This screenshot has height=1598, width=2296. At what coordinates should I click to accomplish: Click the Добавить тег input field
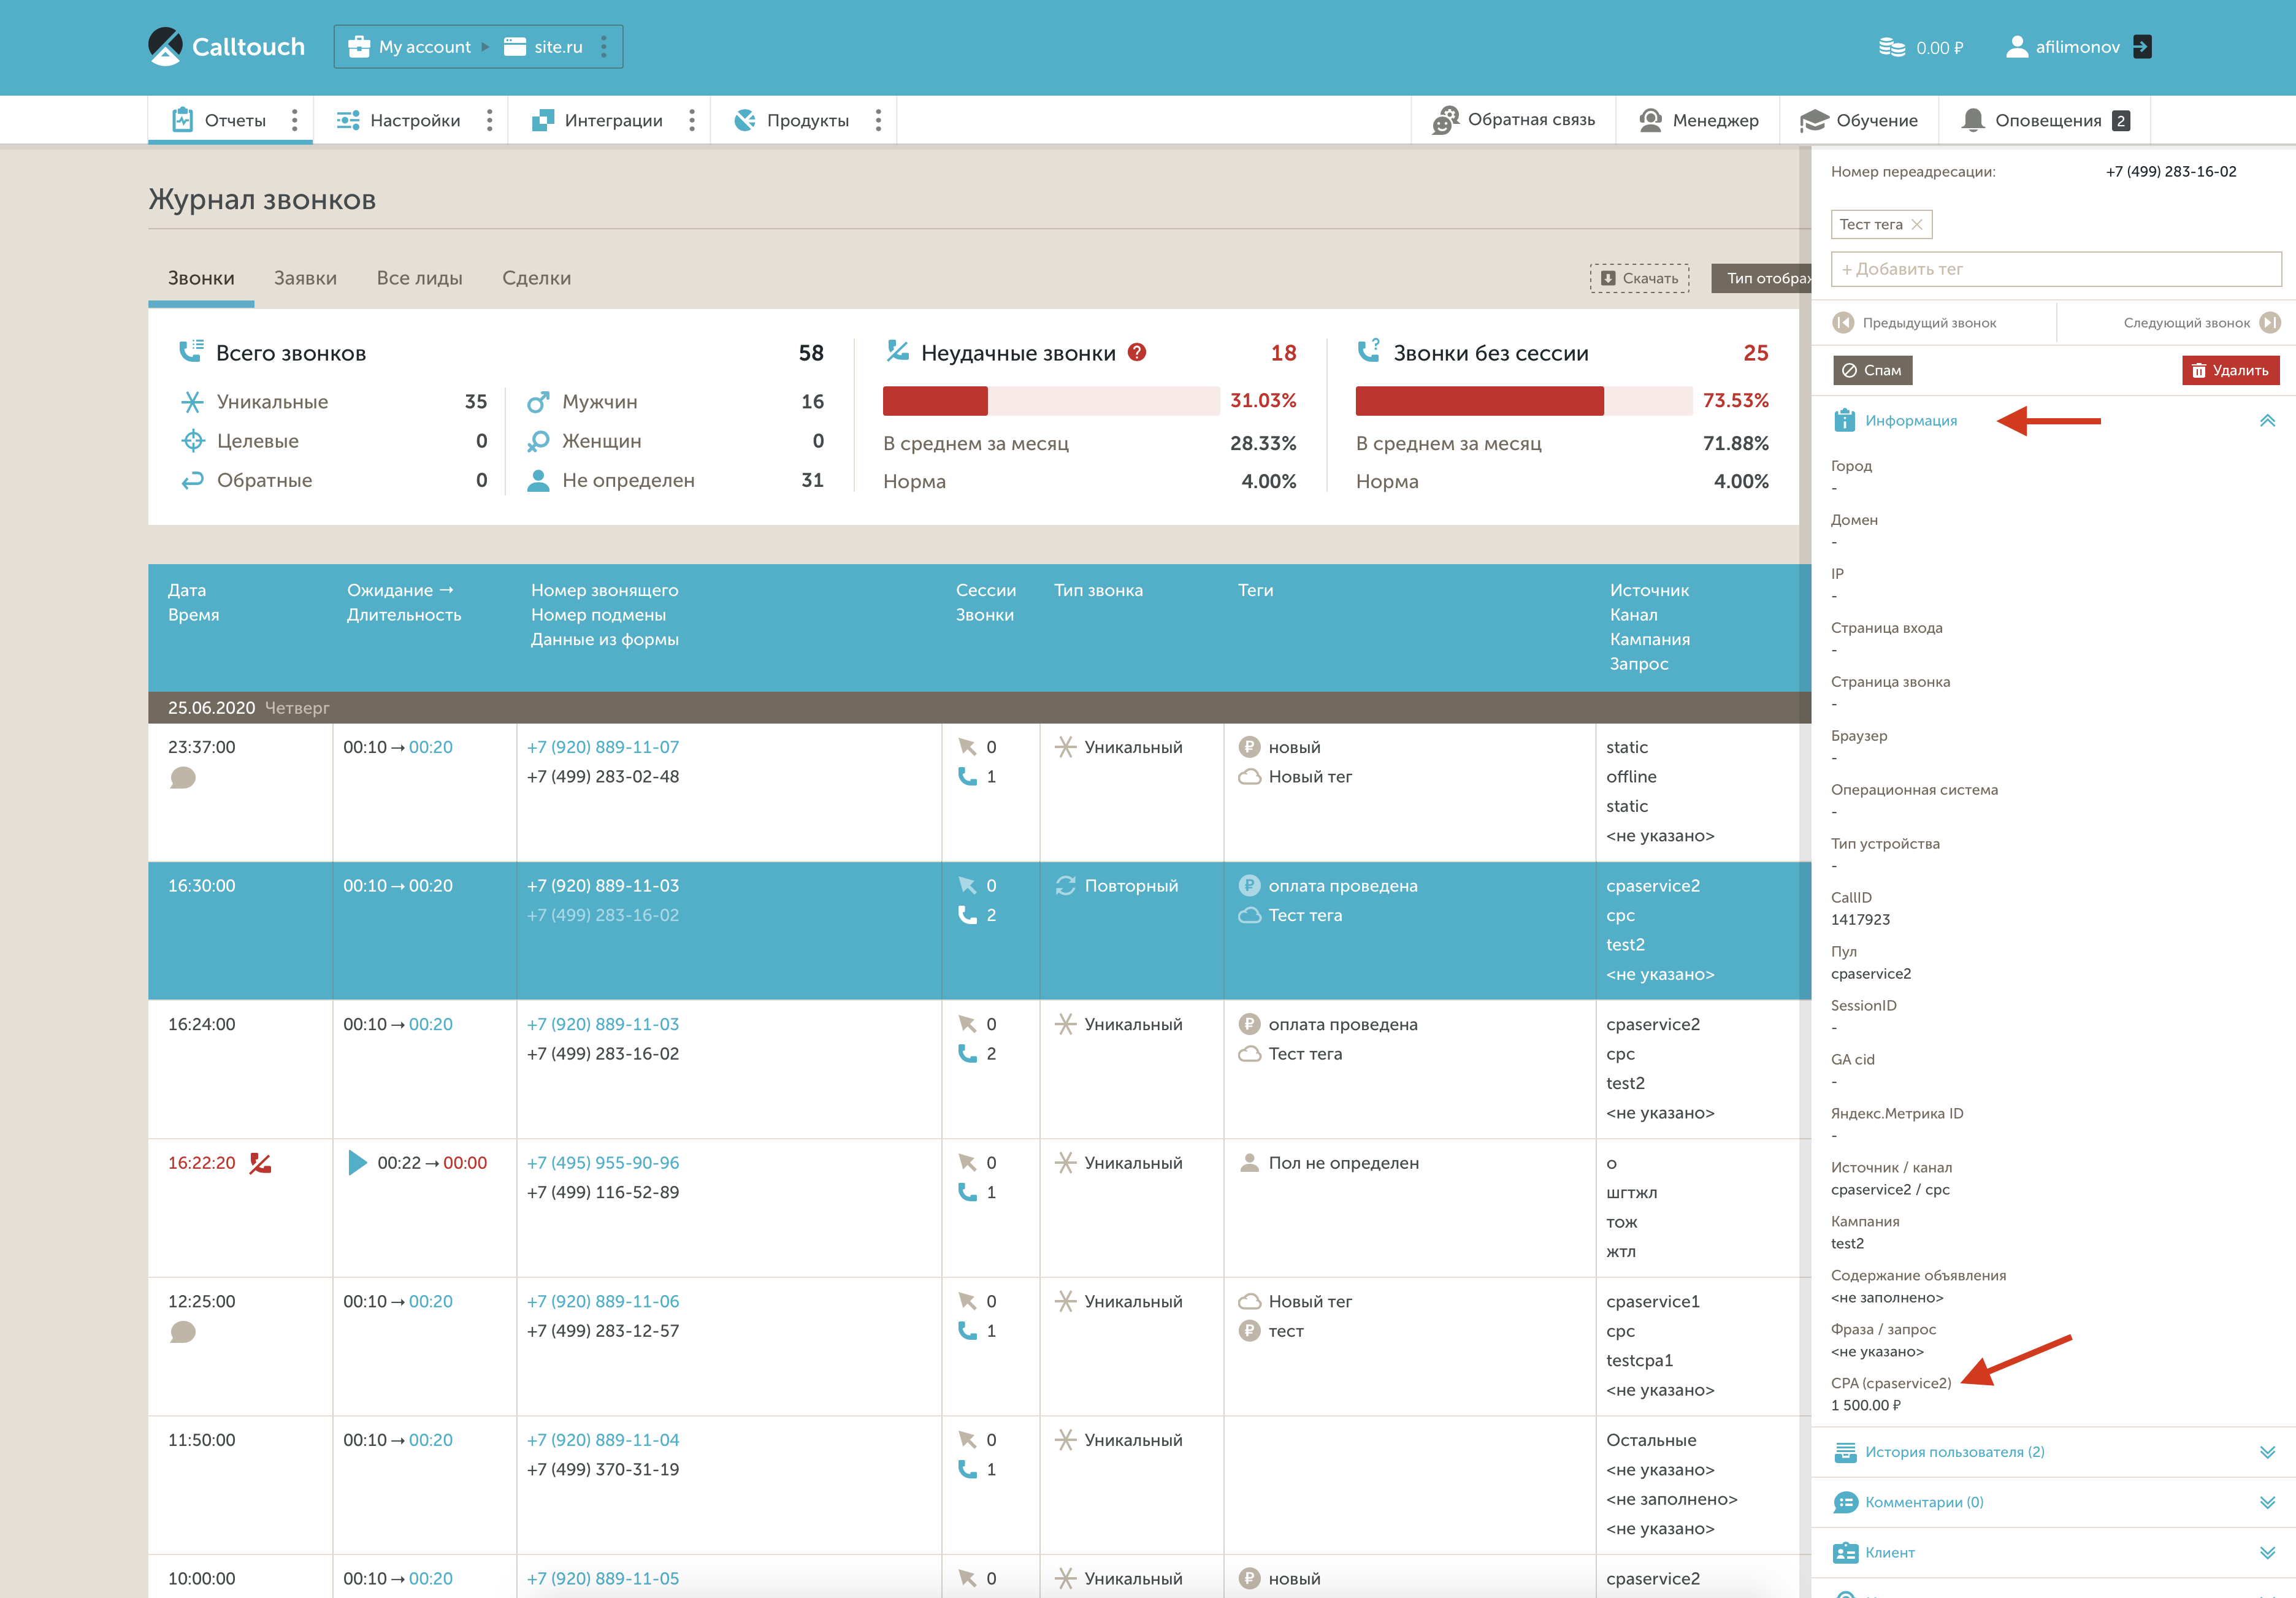tap(2056, 269)
